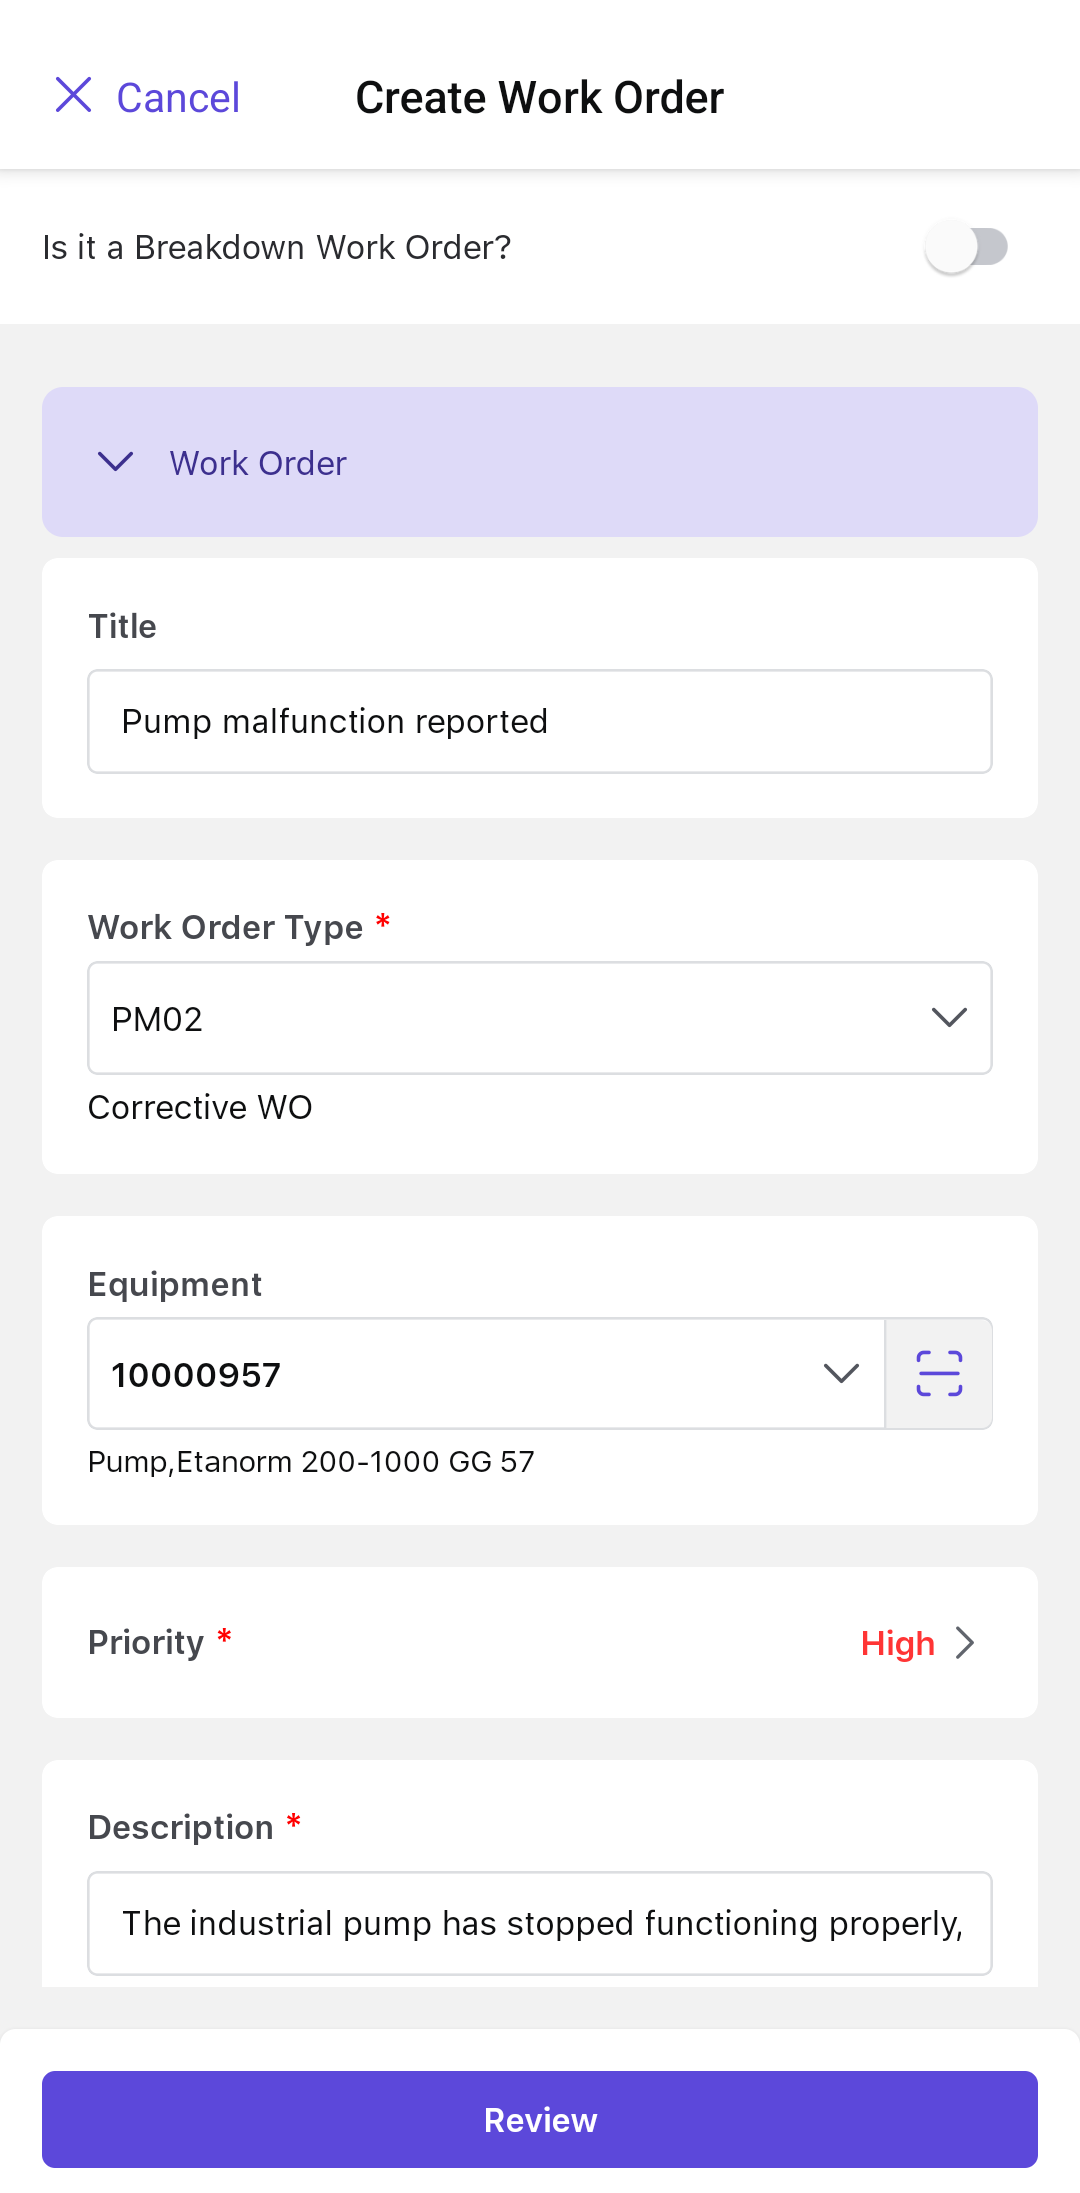This screenshot has height=2193, width=1080.
Task: Collapse the Work Order section chevron
Action: tap(116, 462)
